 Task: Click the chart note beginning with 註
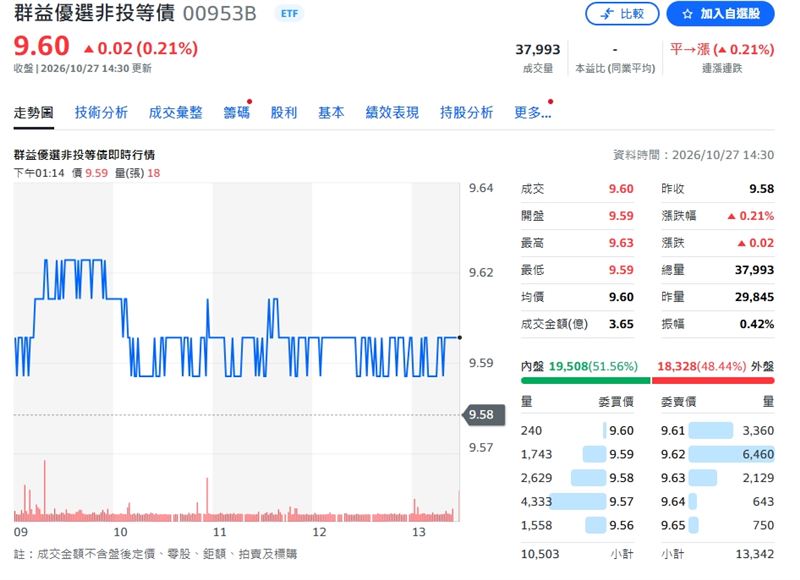pyautogui.click(x=156, y=554)
